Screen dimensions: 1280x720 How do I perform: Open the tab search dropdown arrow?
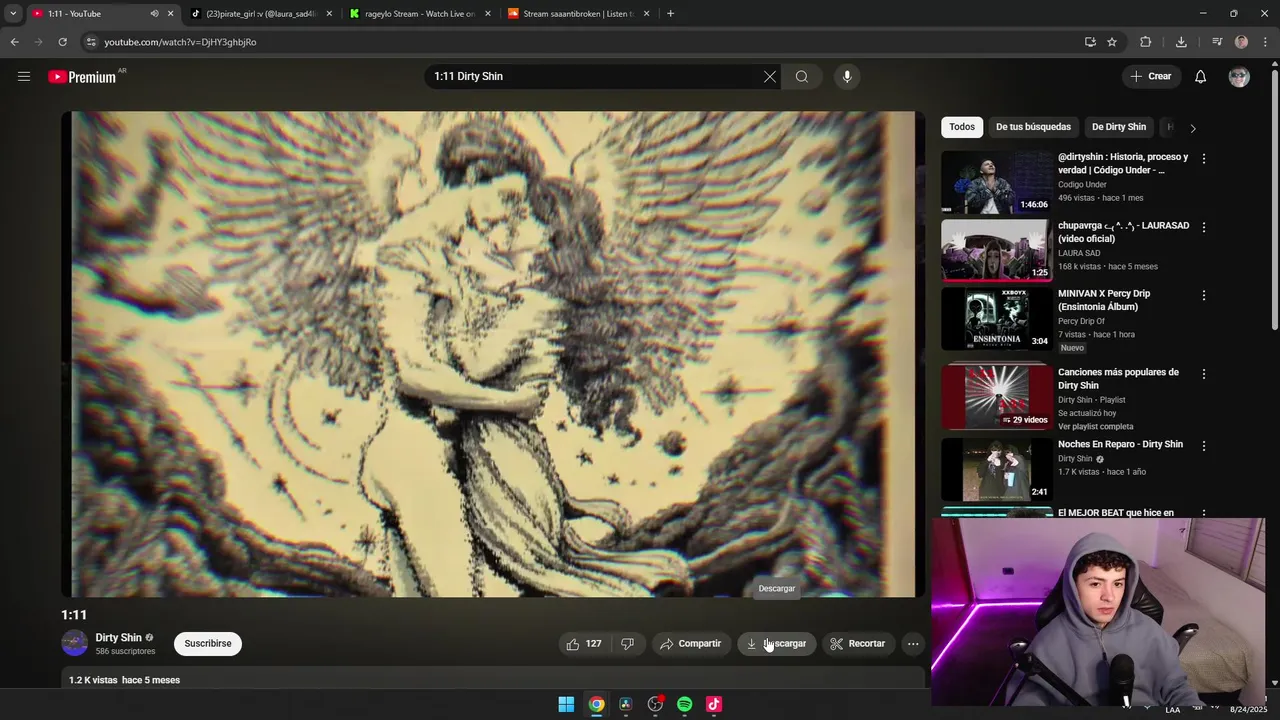[13, 14]
